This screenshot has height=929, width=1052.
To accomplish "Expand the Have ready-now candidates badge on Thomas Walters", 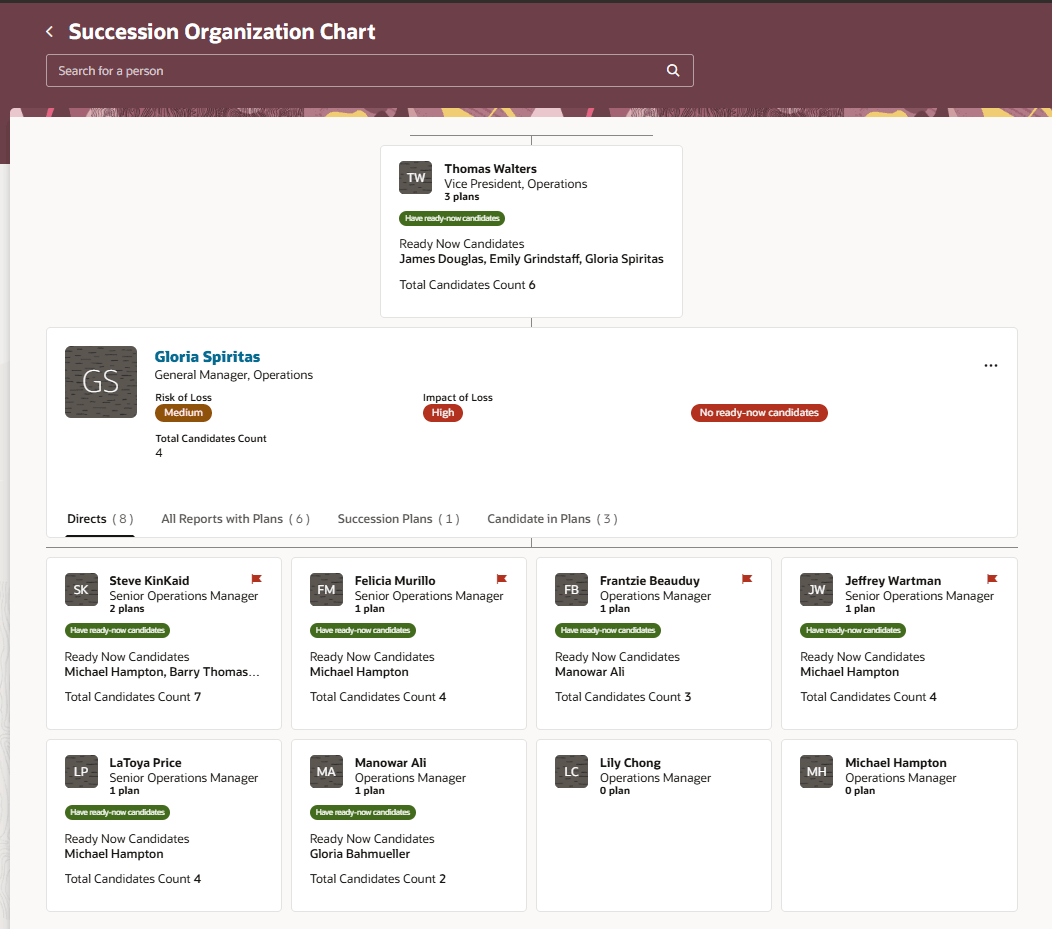I will (451, 218).
